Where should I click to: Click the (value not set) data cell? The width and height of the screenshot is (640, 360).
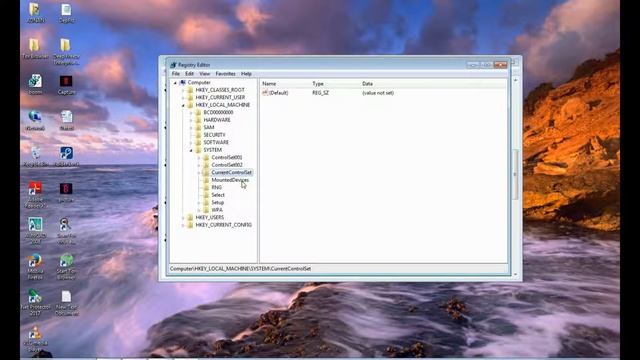378,93
